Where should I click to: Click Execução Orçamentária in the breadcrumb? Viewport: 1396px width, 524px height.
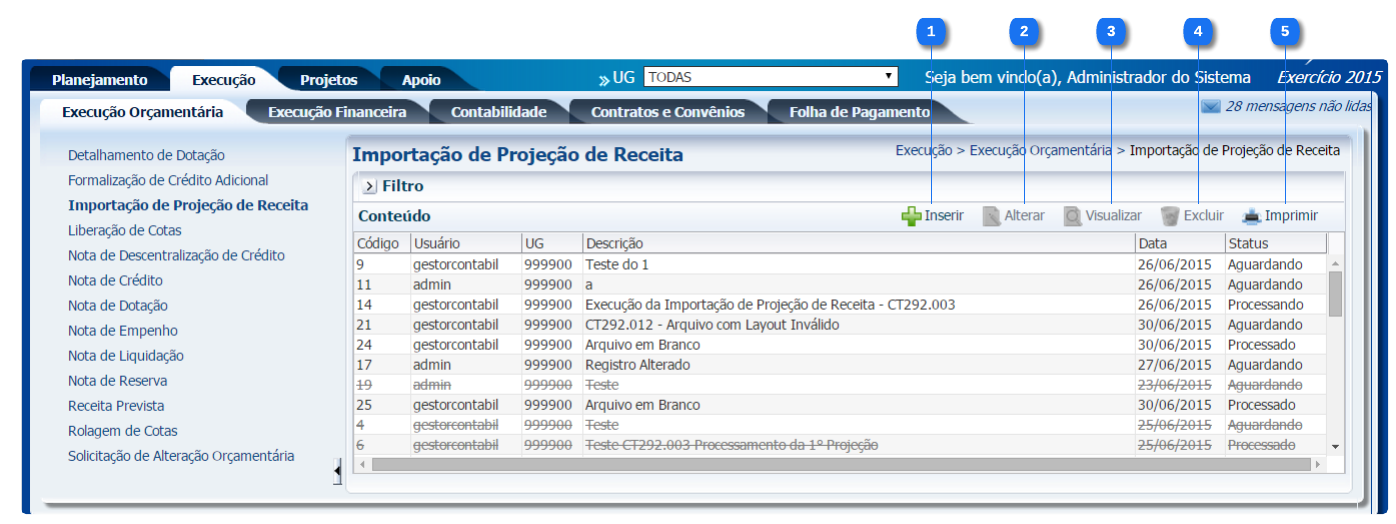1040,150
